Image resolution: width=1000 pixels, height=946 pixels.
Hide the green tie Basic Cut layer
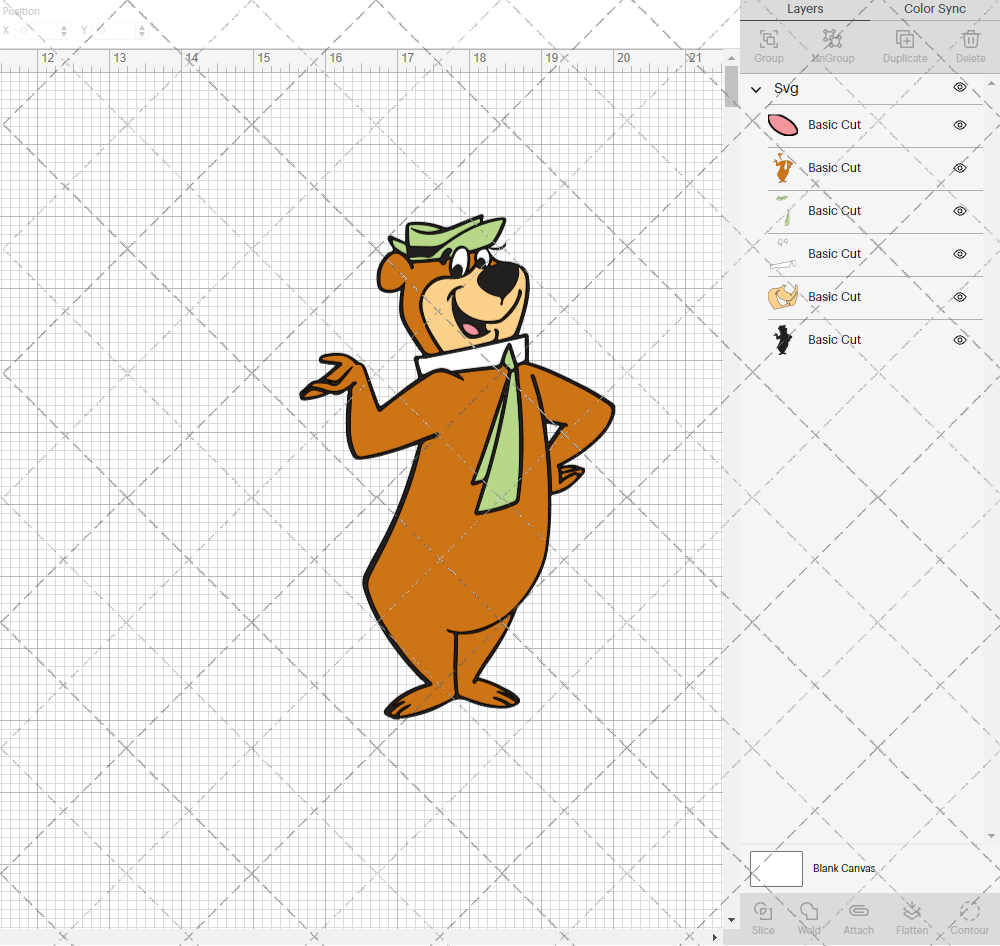point(960,211)
